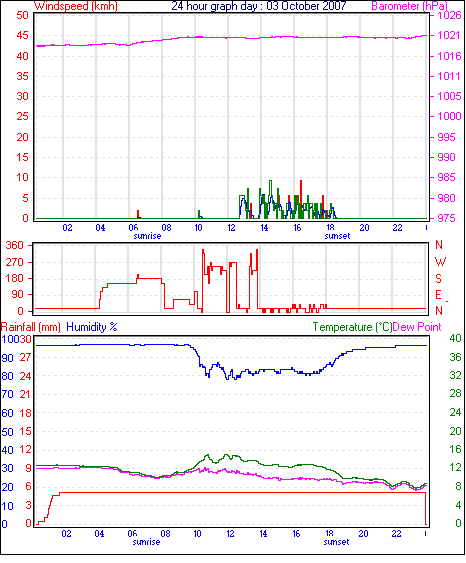Screen dimensions: 466x563
Task: Click the 22 hour tick on bottom graph
Action: 396,534
